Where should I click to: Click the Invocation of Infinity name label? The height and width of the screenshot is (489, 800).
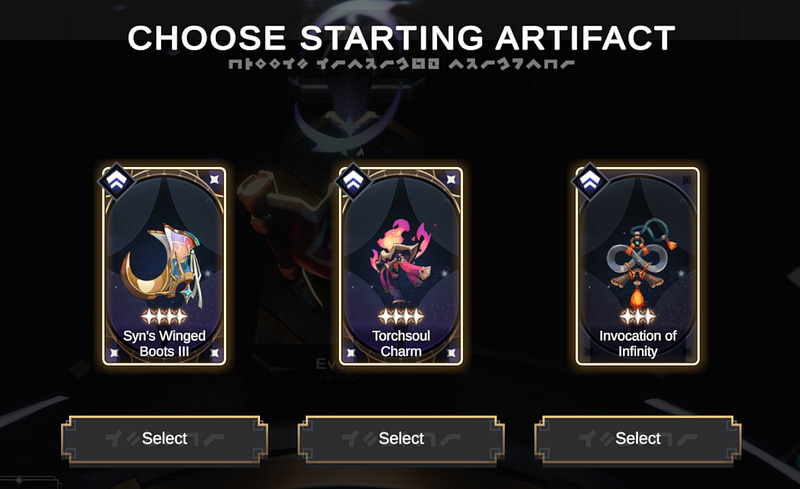(638, 344)
